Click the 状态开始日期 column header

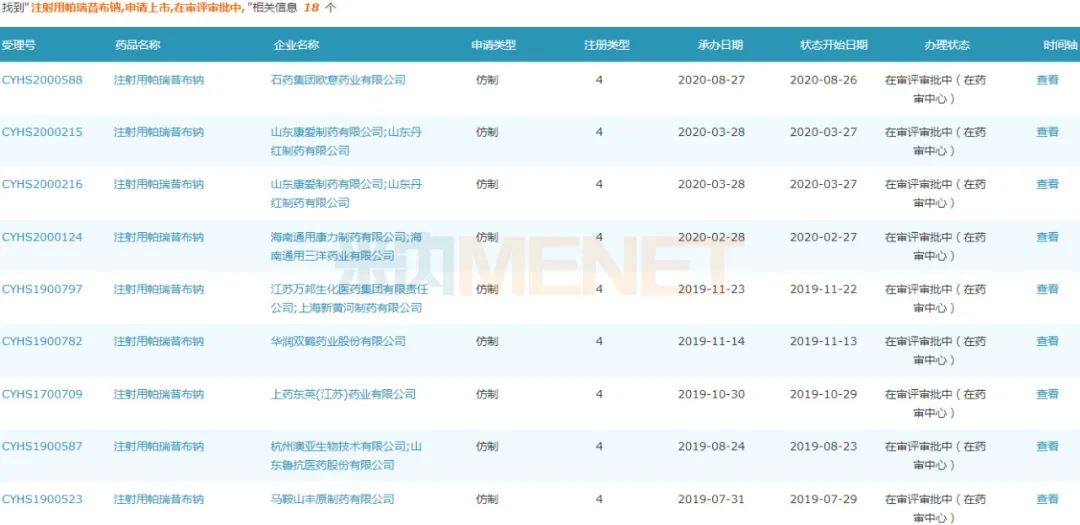click(833, 45)
